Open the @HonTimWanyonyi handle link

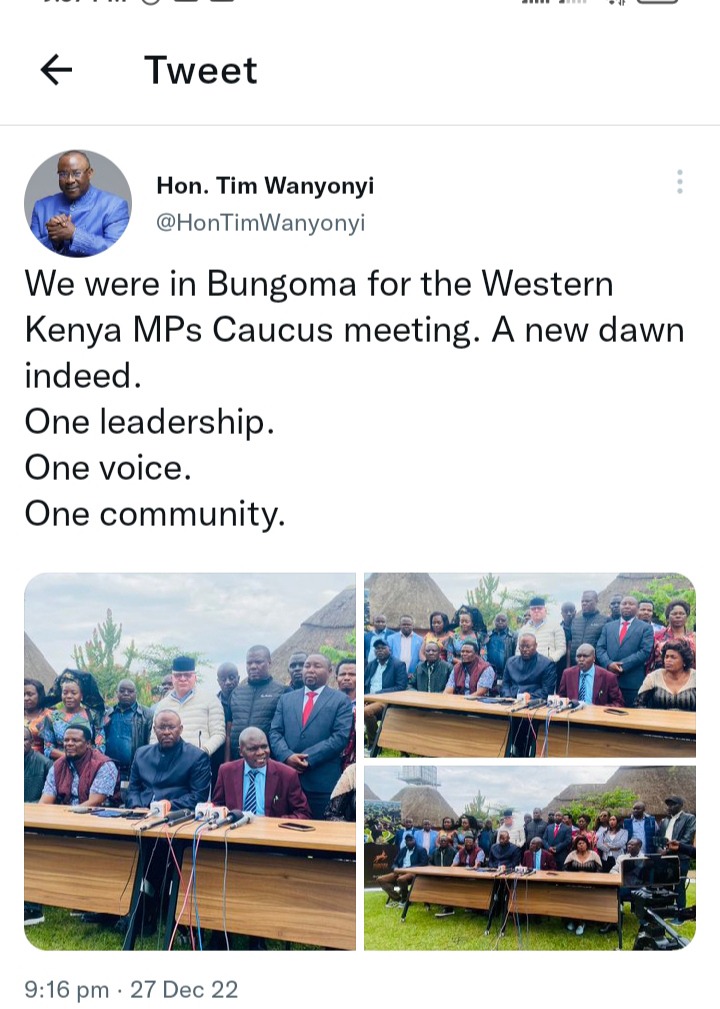(x=261, y=223)
